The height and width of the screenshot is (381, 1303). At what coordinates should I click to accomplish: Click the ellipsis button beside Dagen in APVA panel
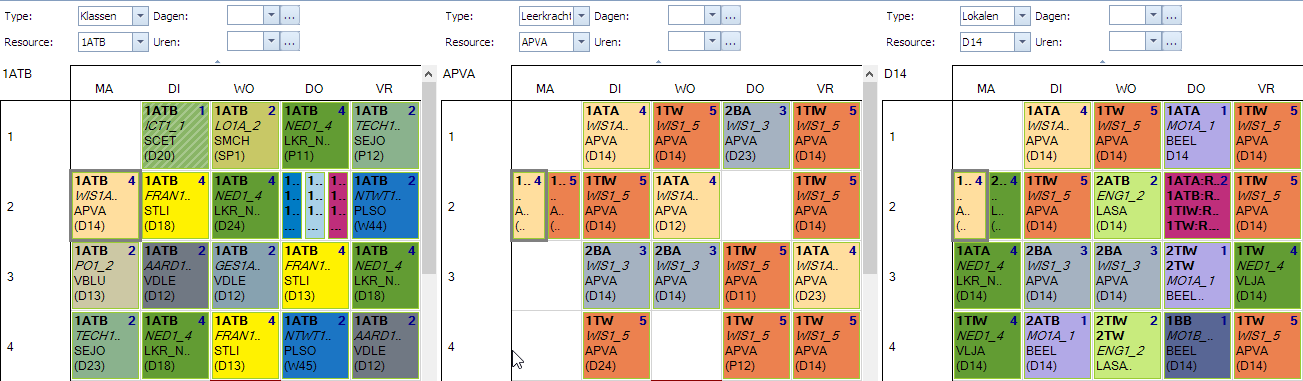pos(731,16)
